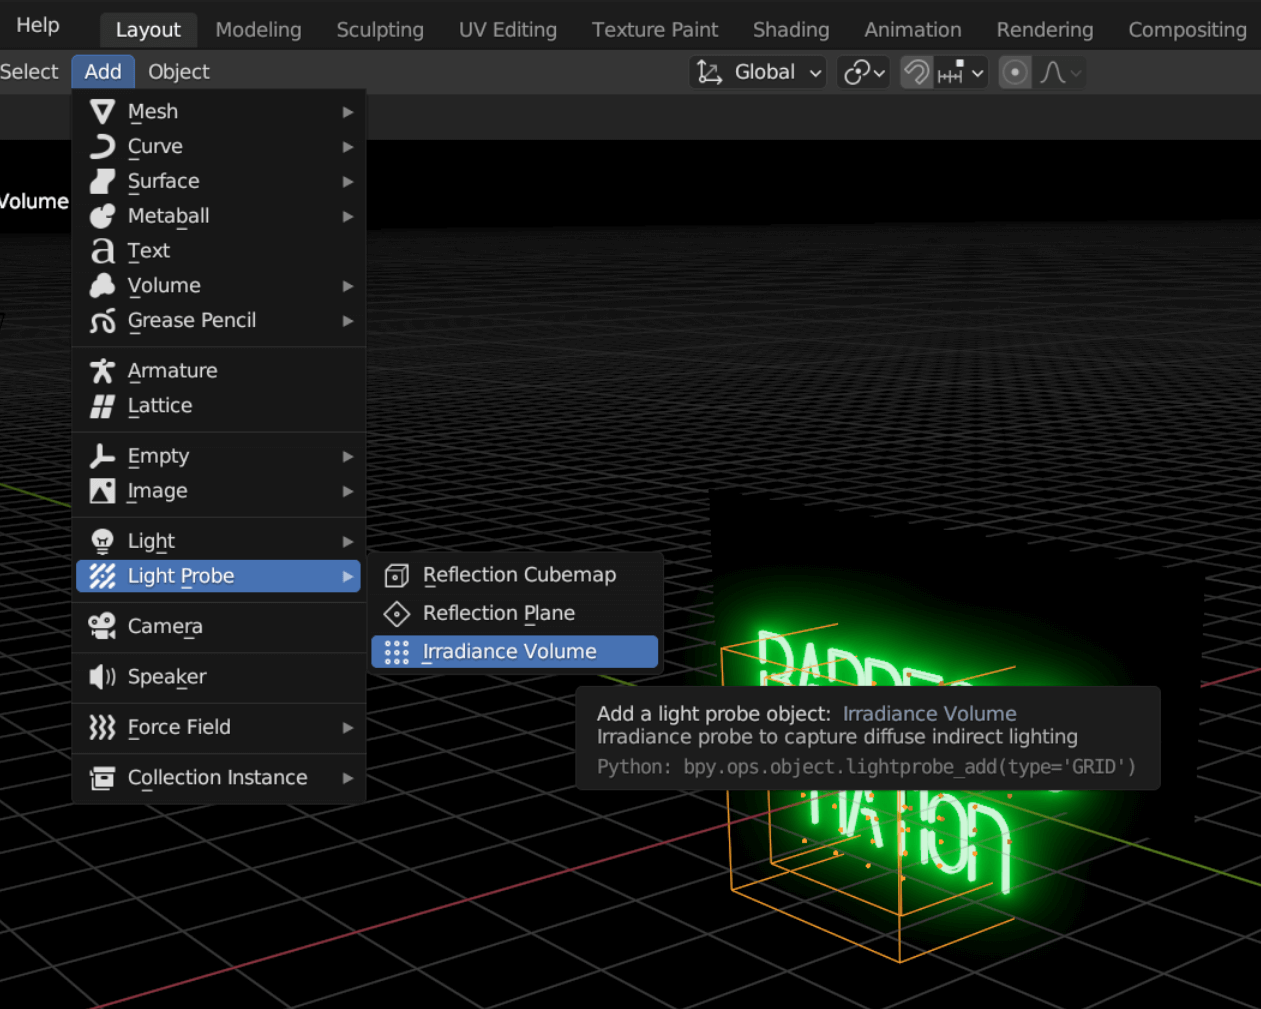Image resolution: width=1261 pixels, height=1009 pixels.
Task: Click the Volume cloud icon
Action: pyautogui.click(x=102, y=286)
